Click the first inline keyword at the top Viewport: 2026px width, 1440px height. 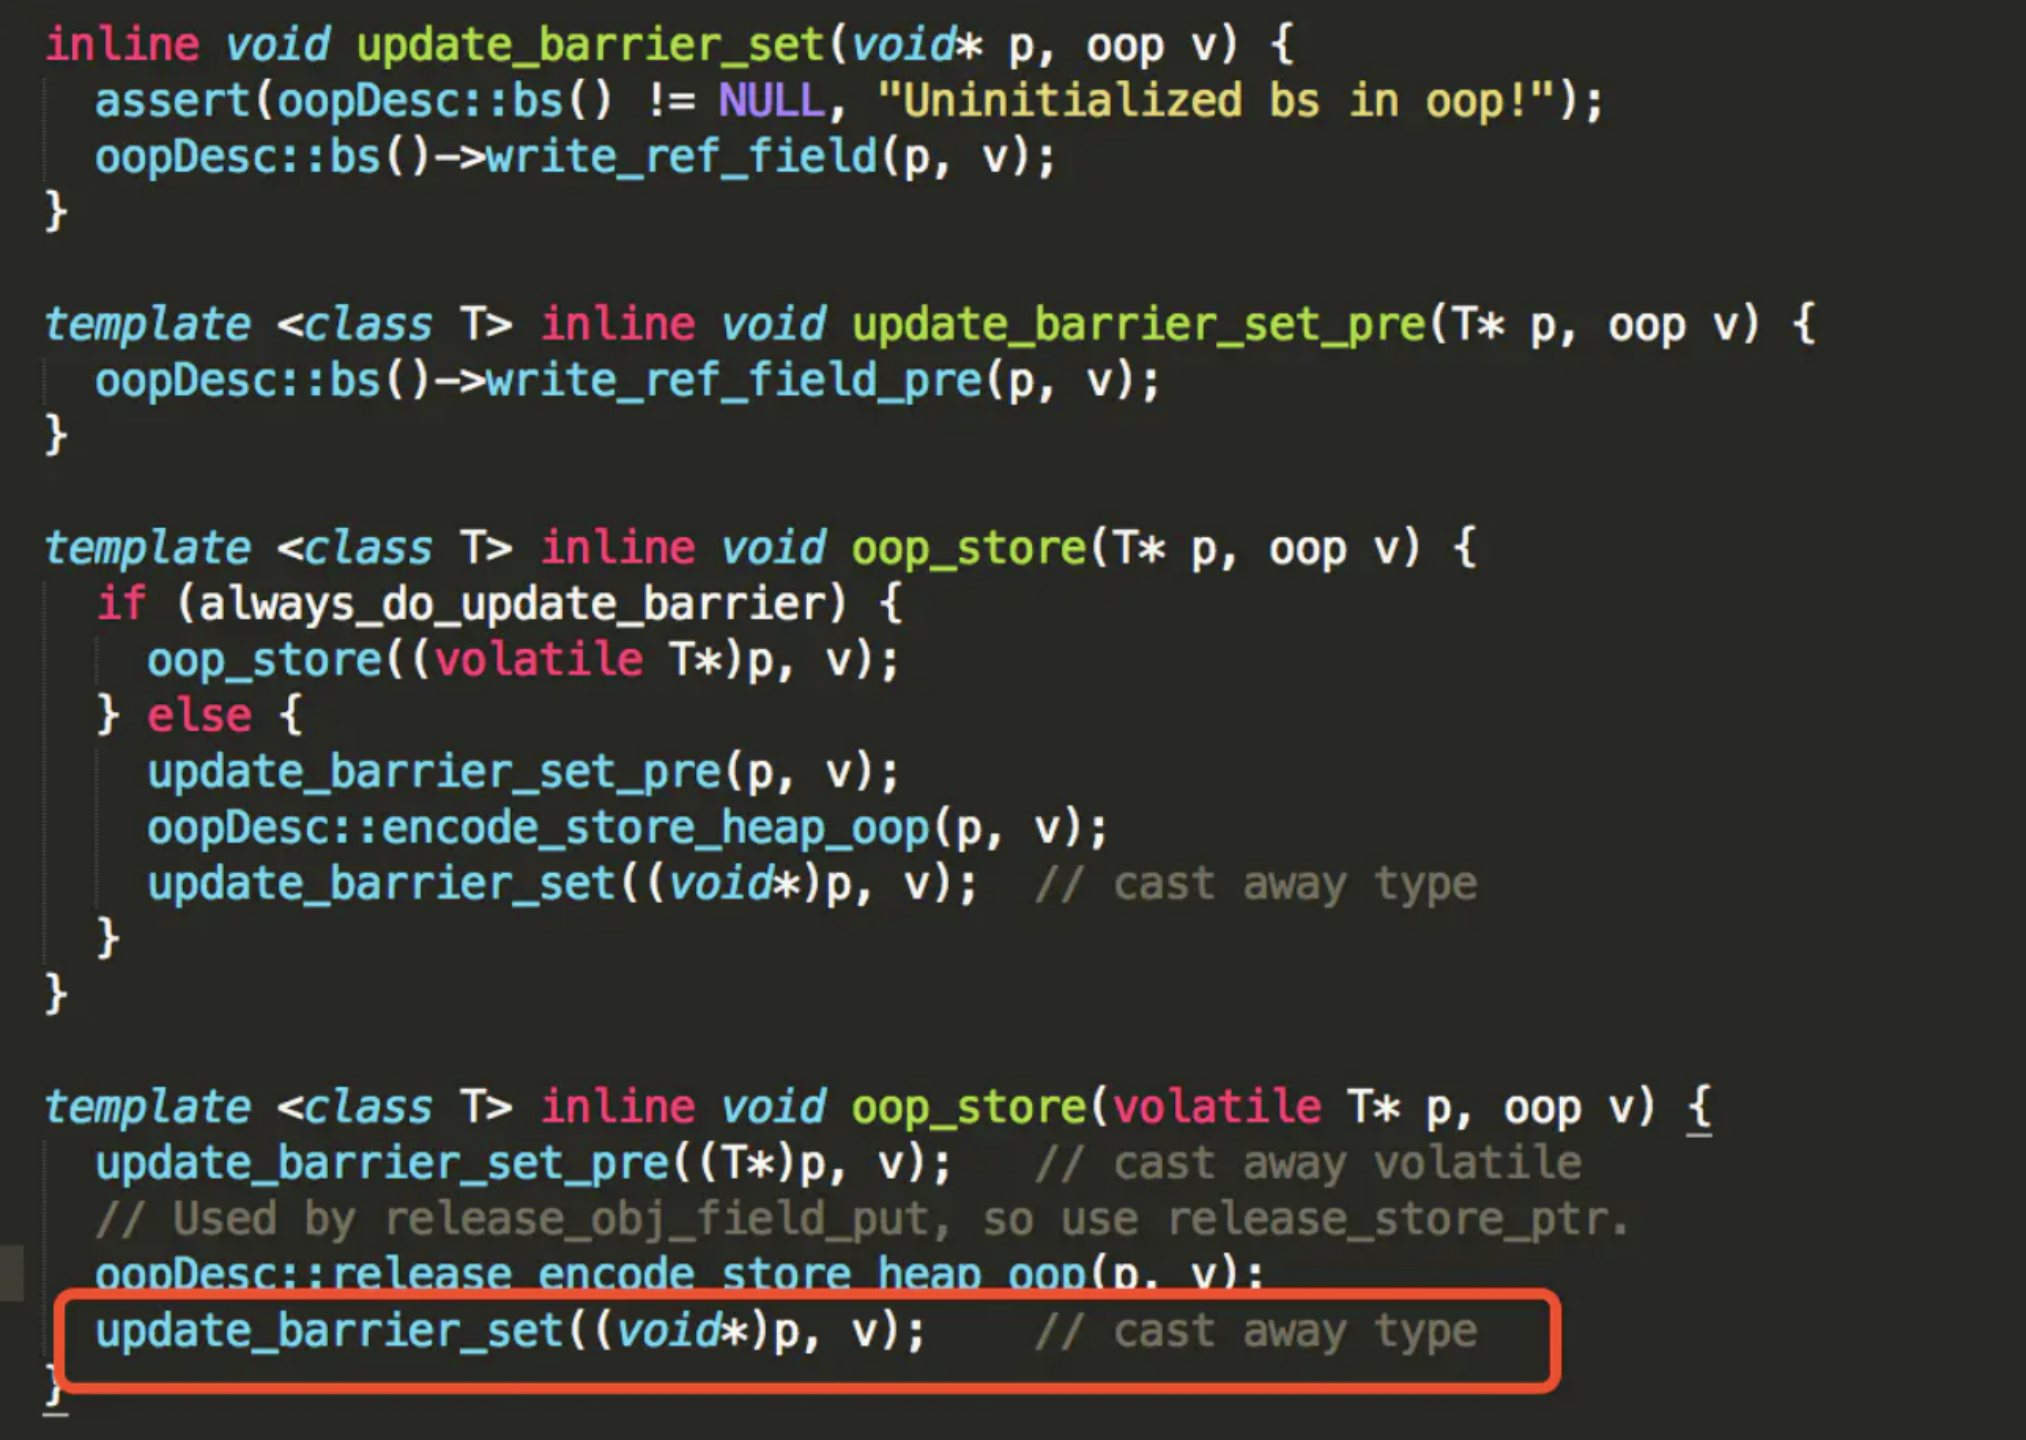click(x=122, y=46)
